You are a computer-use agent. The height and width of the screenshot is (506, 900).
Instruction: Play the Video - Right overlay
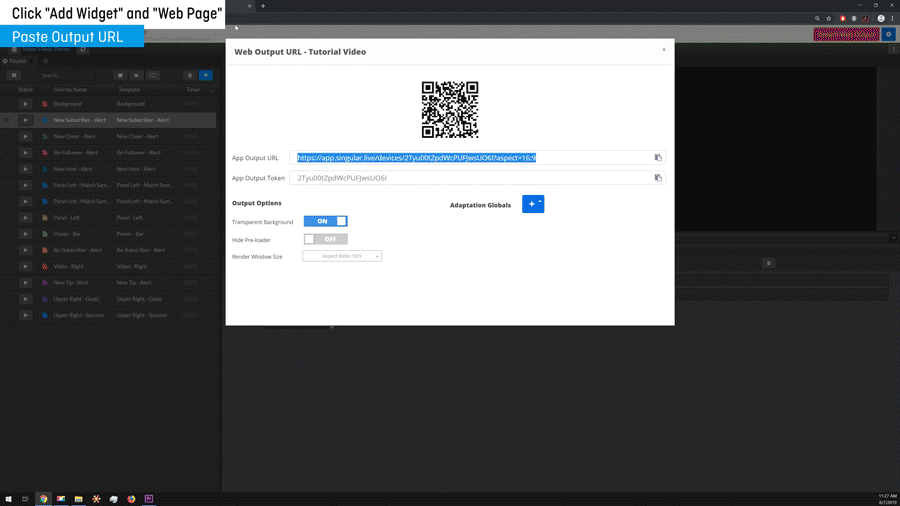(x=25, y=266)
